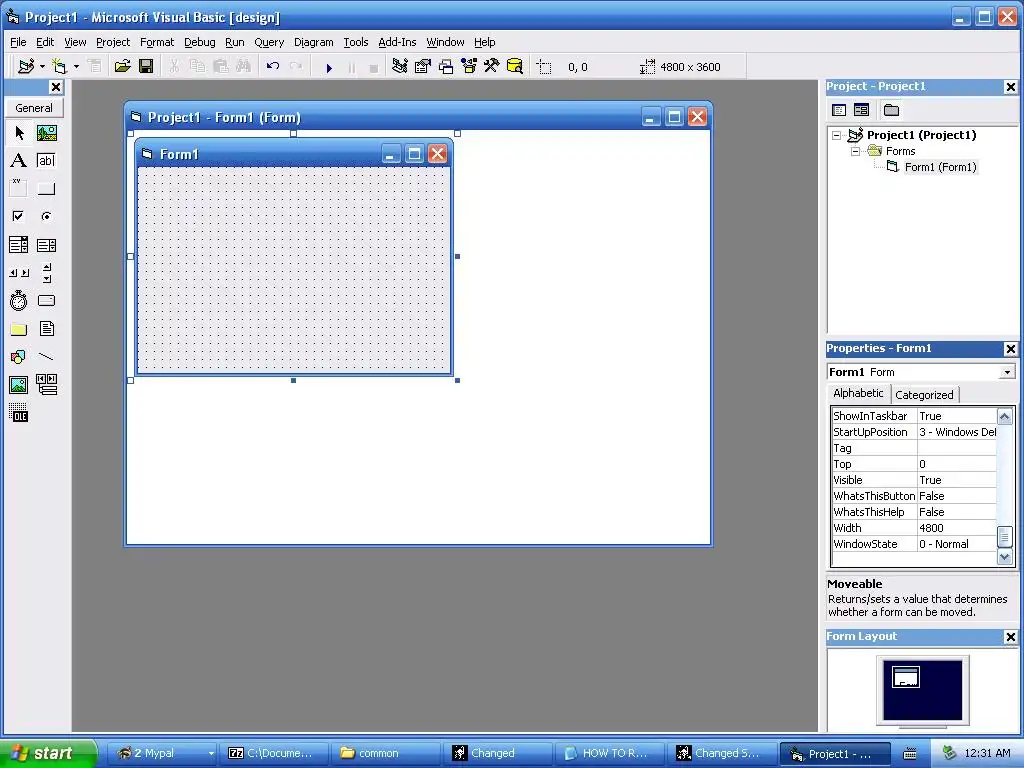Click the Add Form toolbar icon
The height and width of the screenshot is (768, 1024).
(59, 67)
